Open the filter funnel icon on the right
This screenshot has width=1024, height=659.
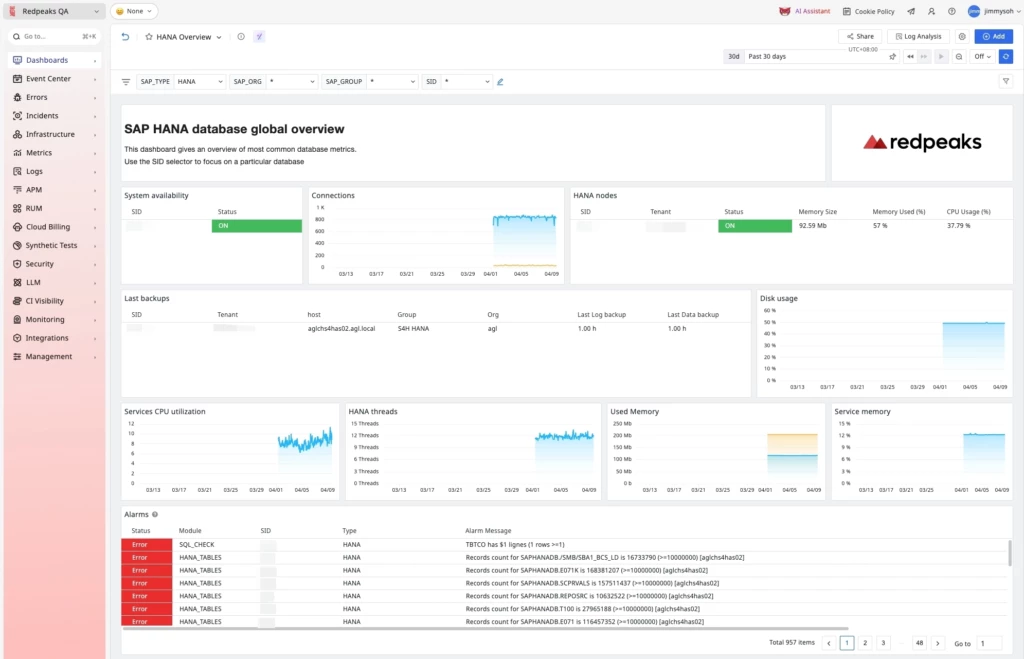(x=1006, y=81)
